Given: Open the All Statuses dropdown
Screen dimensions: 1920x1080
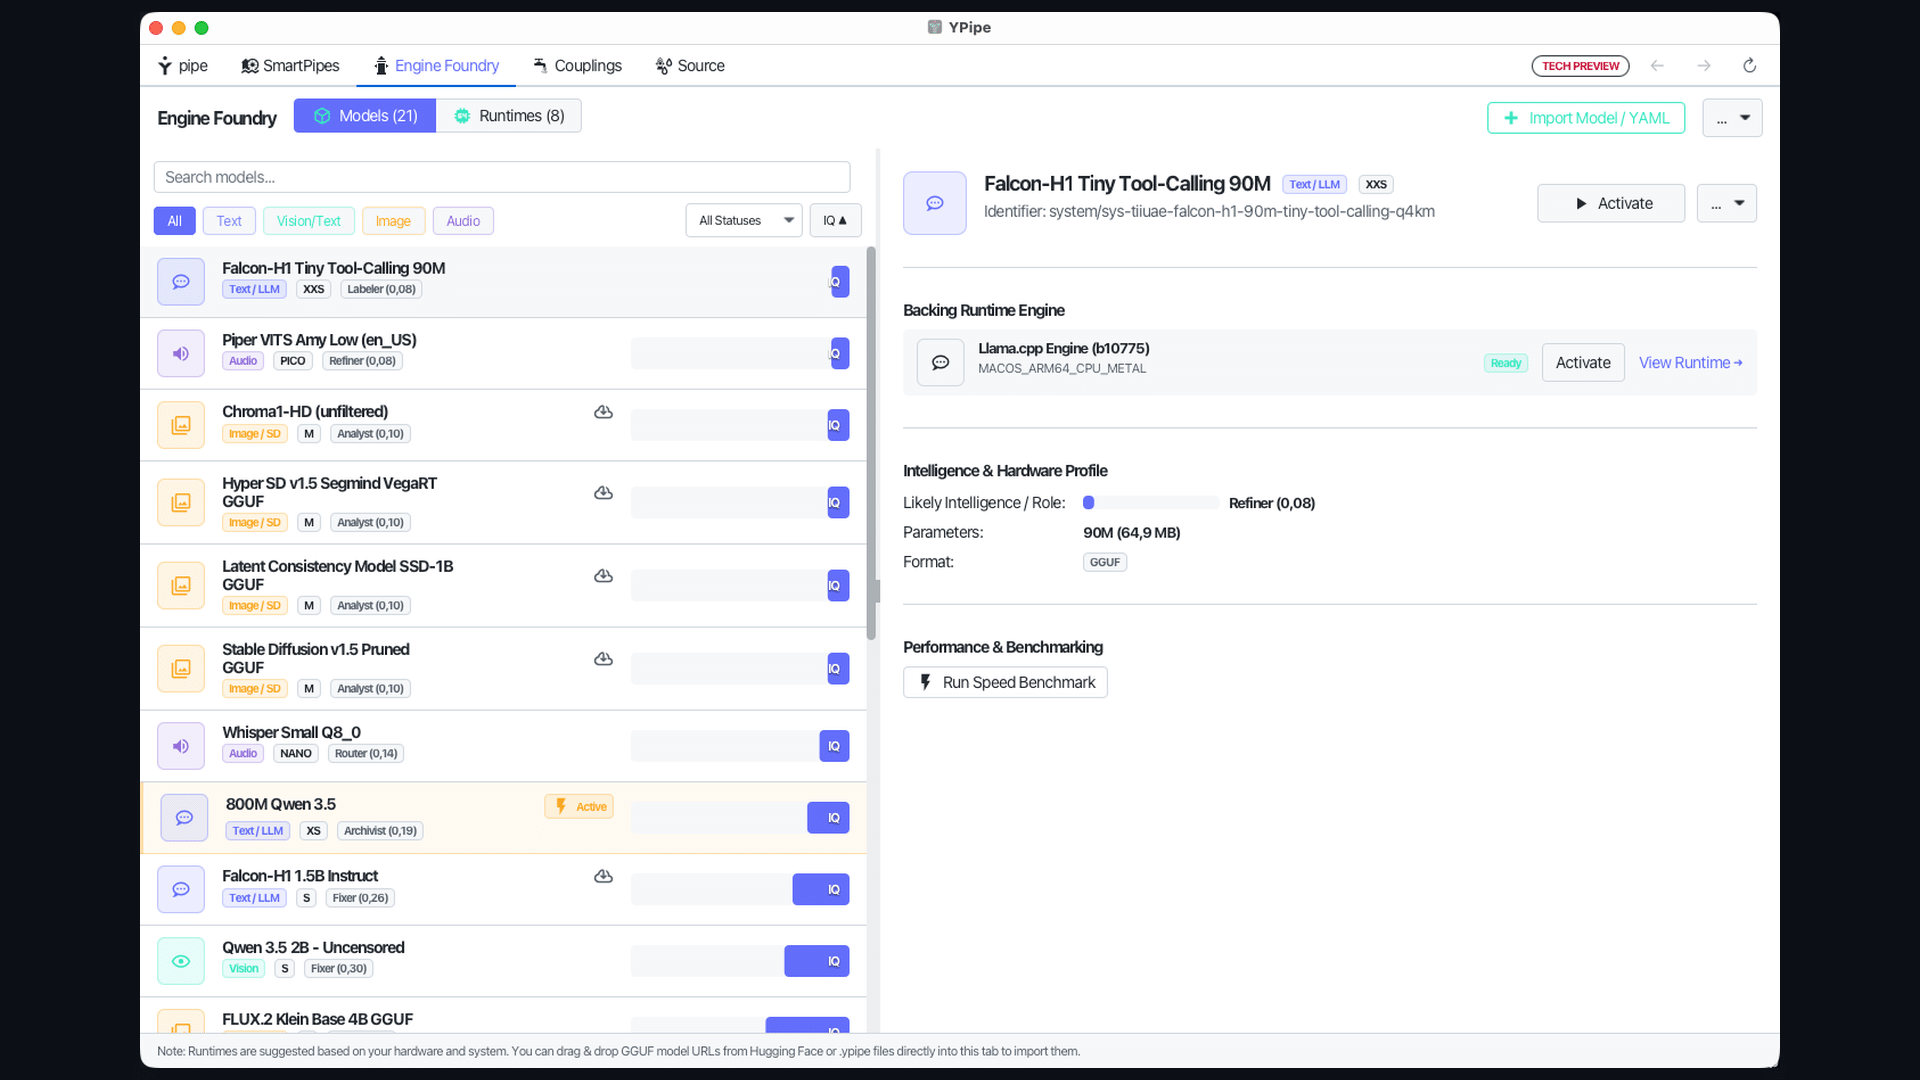Looking at the screenshot, I should [x=744, y=220].
